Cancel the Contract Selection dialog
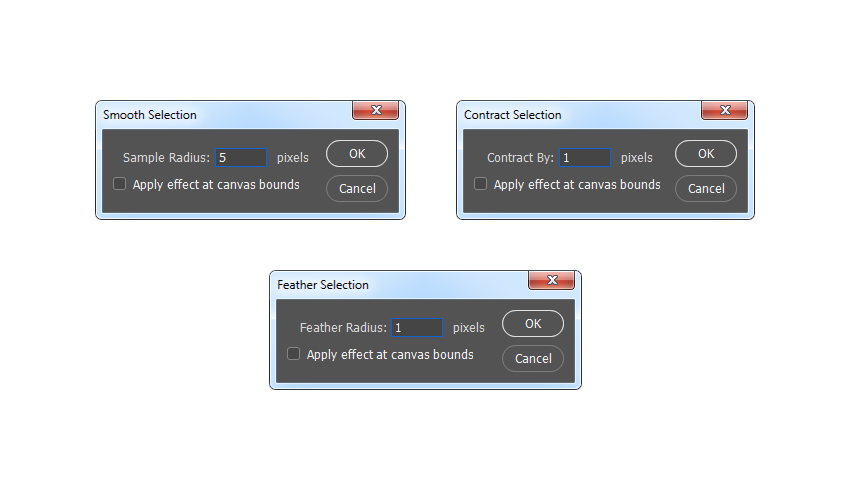This screenshot has width=850, height=490. pos(706,189)
